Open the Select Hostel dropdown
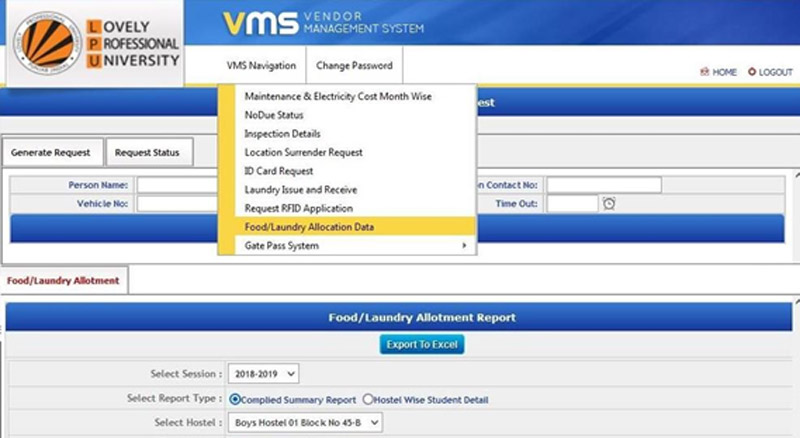Screen dimensions: 800x438 pos(305,423)
